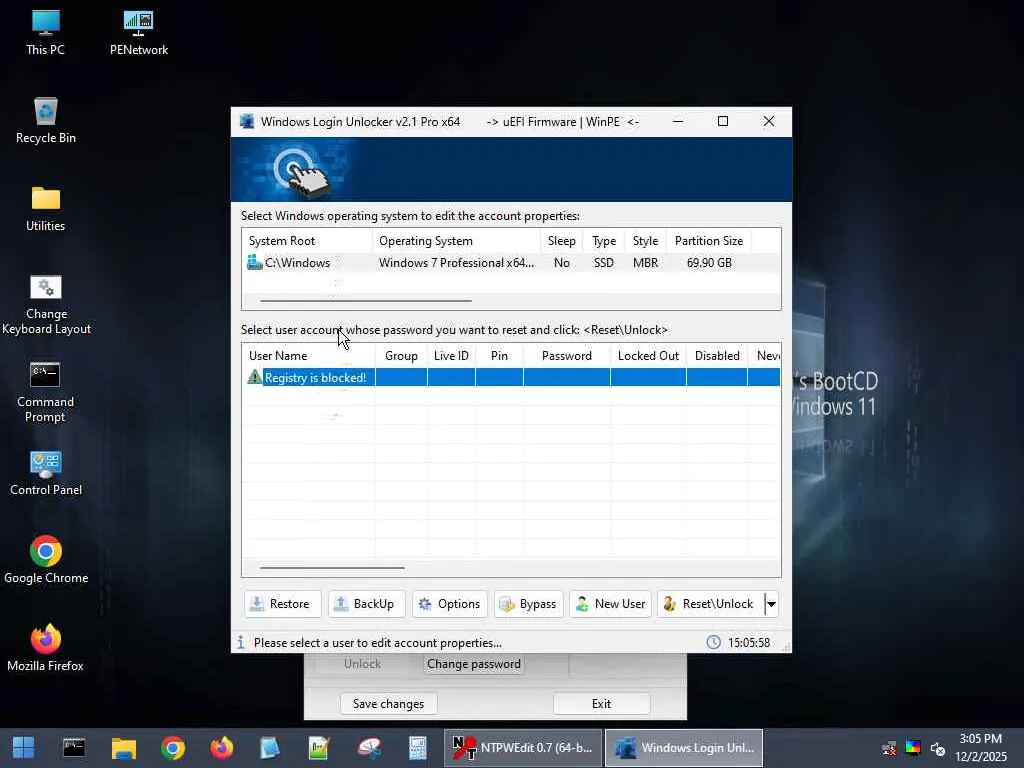Click the Pin column header

tap(499, 356)
